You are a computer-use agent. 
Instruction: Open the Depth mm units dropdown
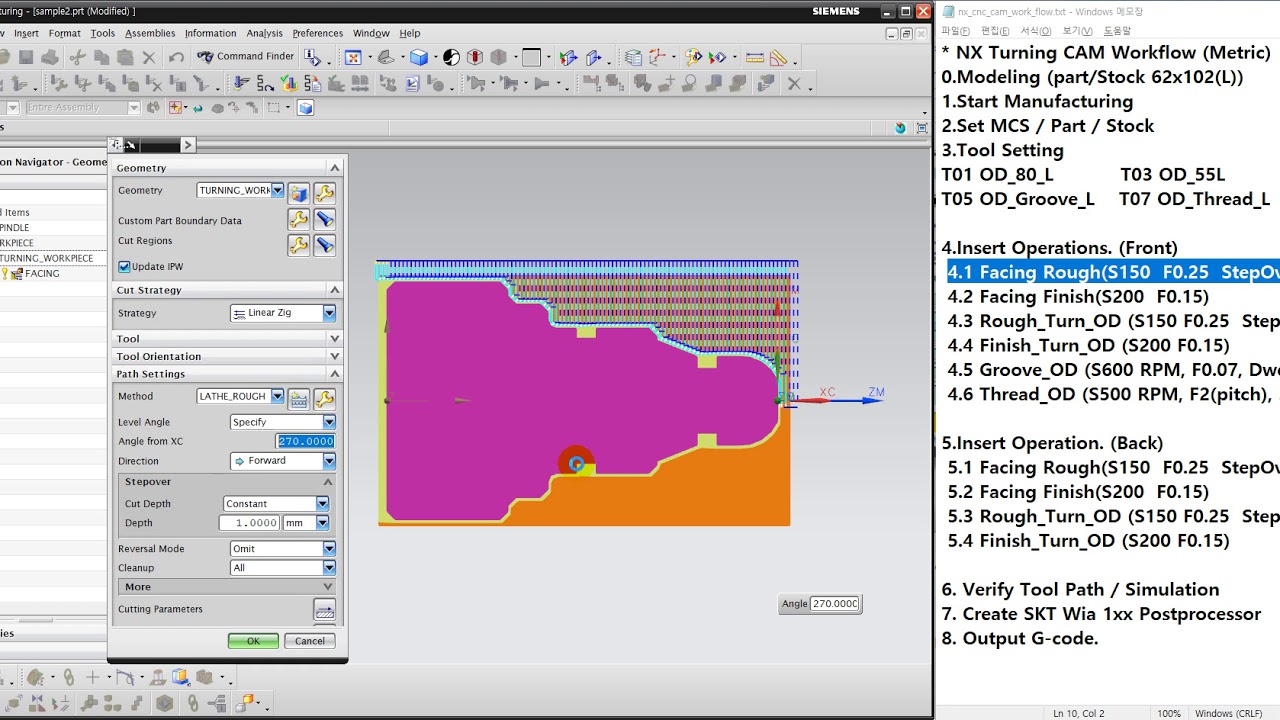click(322, 523)
